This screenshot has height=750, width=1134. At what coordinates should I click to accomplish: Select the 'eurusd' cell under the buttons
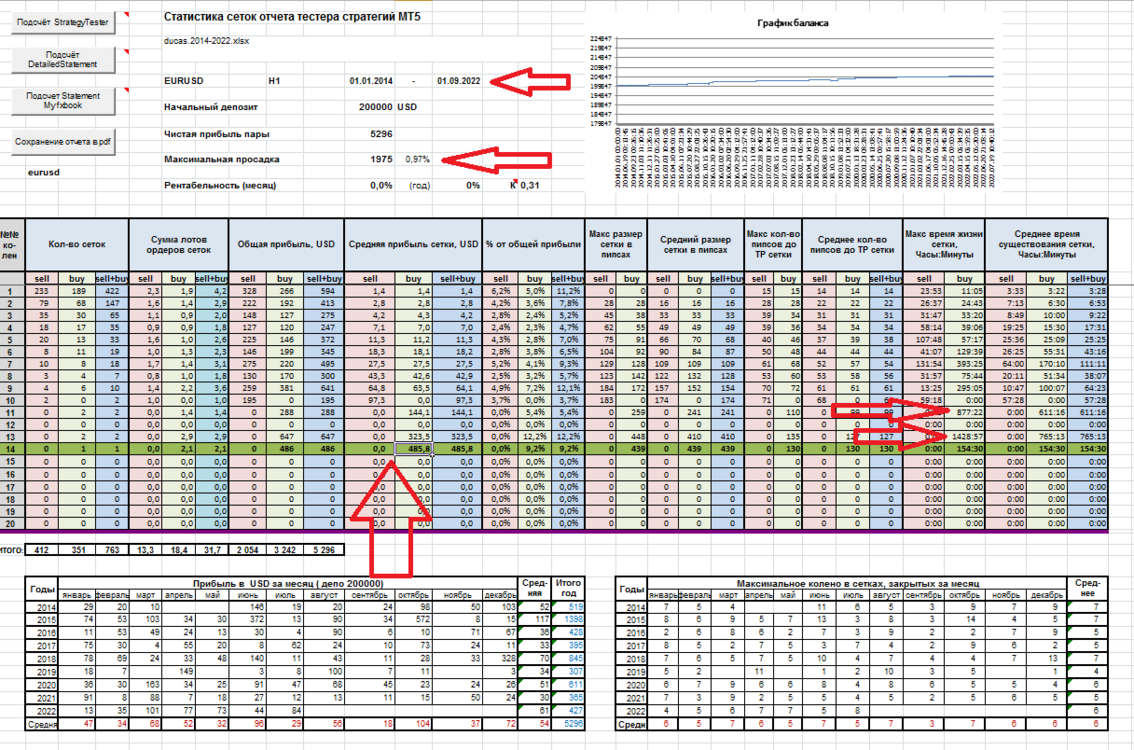[x=43, y=172]
